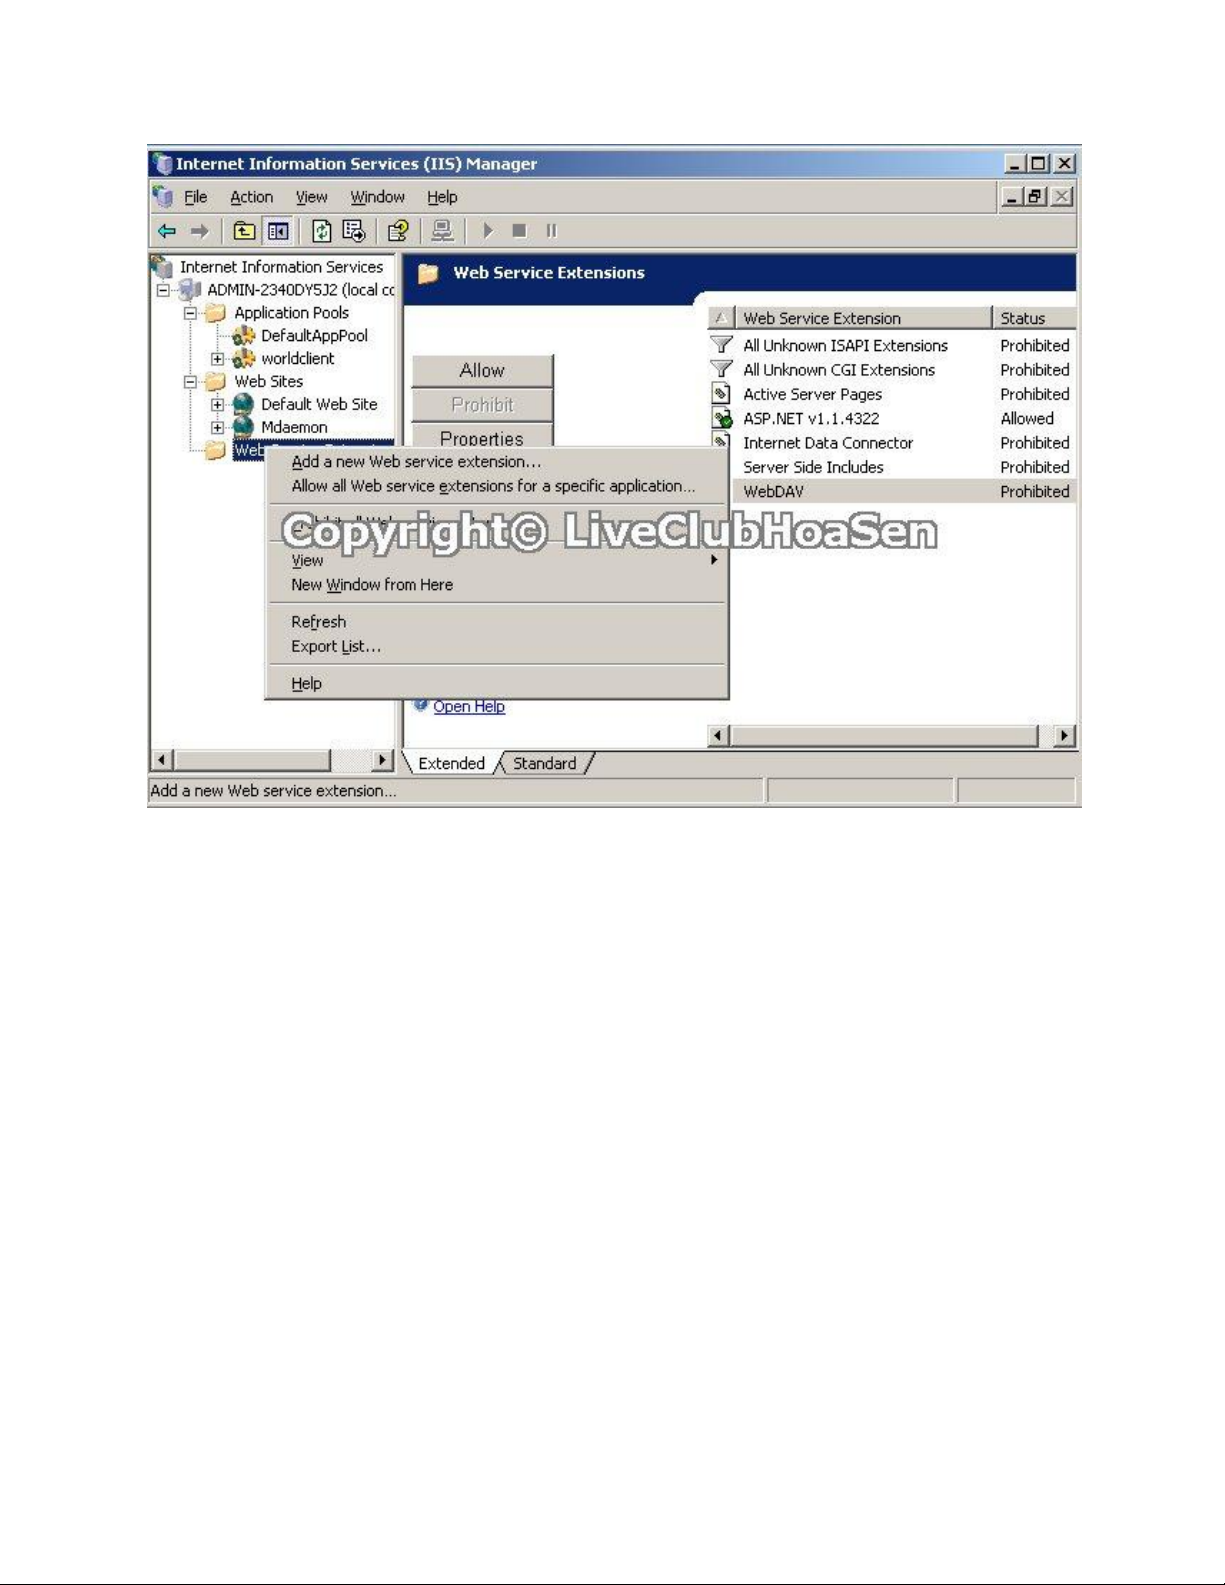Click the Web Sites folder icon

click(216, 382)
